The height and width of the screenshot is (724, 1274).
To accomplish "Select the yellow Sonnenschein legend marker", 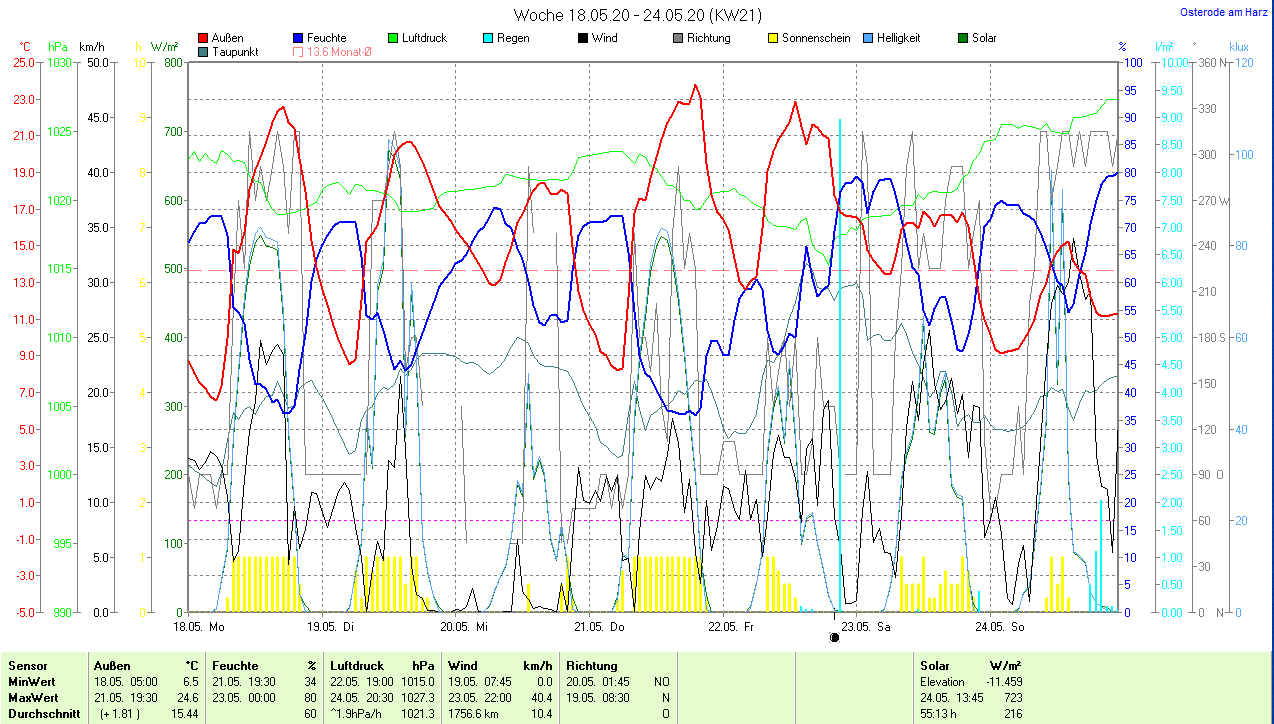I will click(772, 38).
